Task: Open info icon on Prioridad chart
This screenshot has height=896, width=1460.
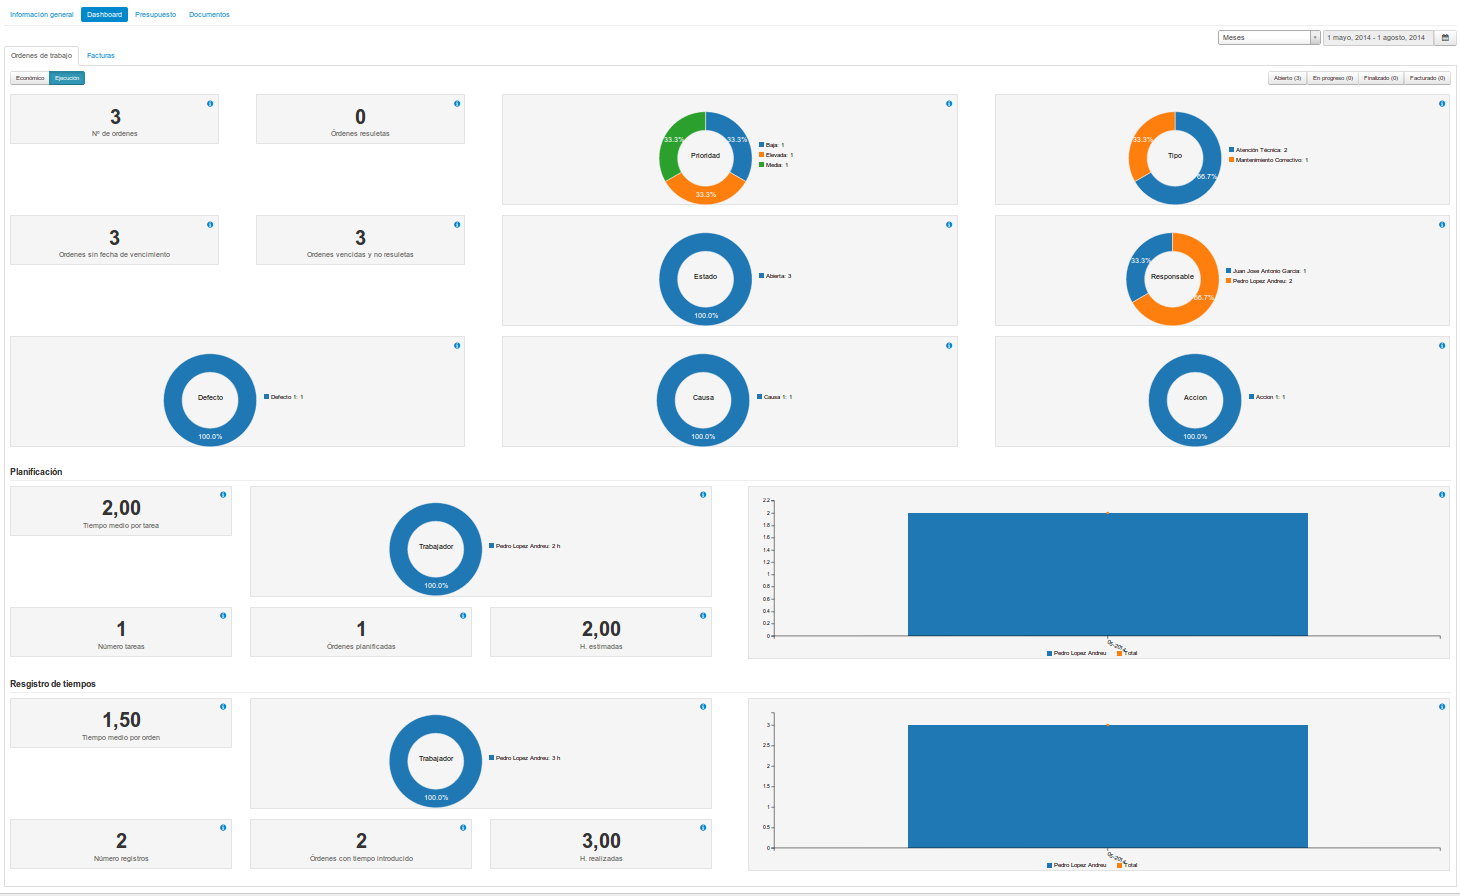Action: [949, 104]
